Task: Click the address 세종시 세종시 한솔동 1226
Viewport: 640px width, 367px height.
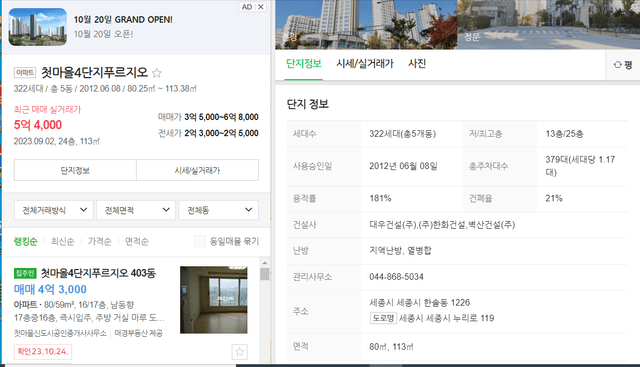Action: [420, 302]
